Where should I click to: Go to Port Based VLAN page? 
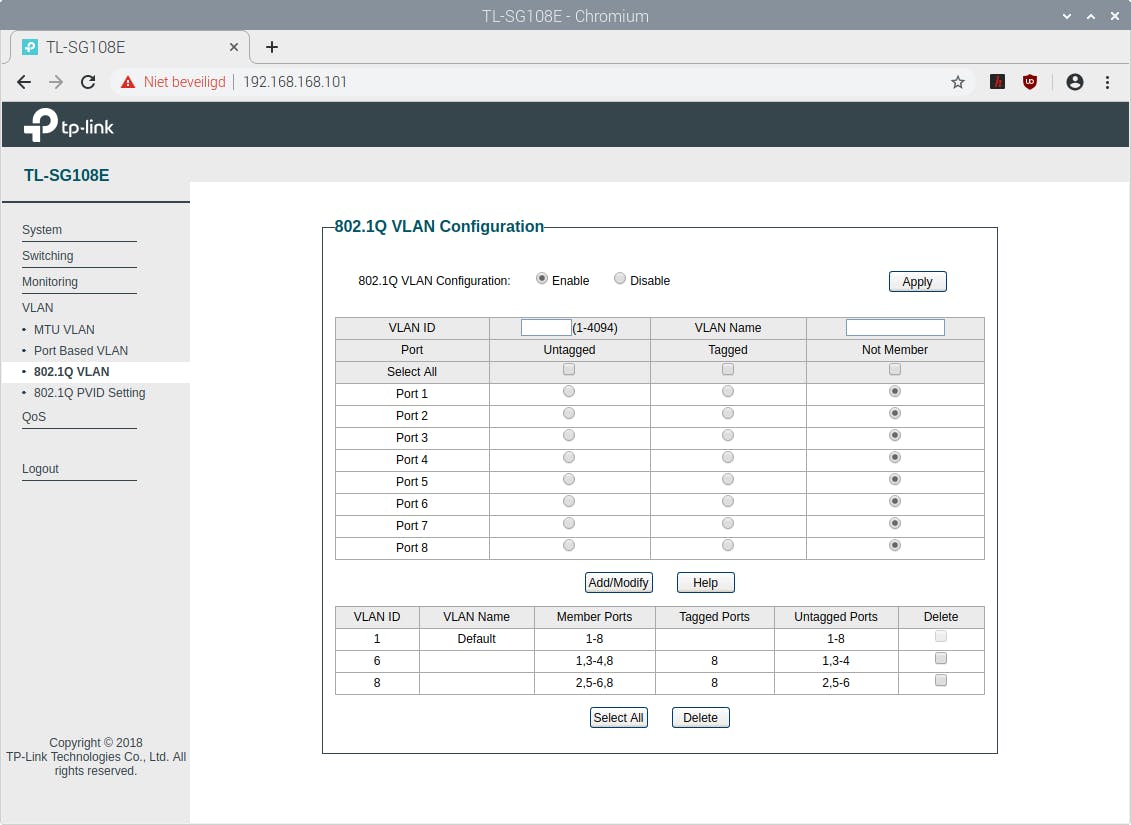tap(81, 351)
